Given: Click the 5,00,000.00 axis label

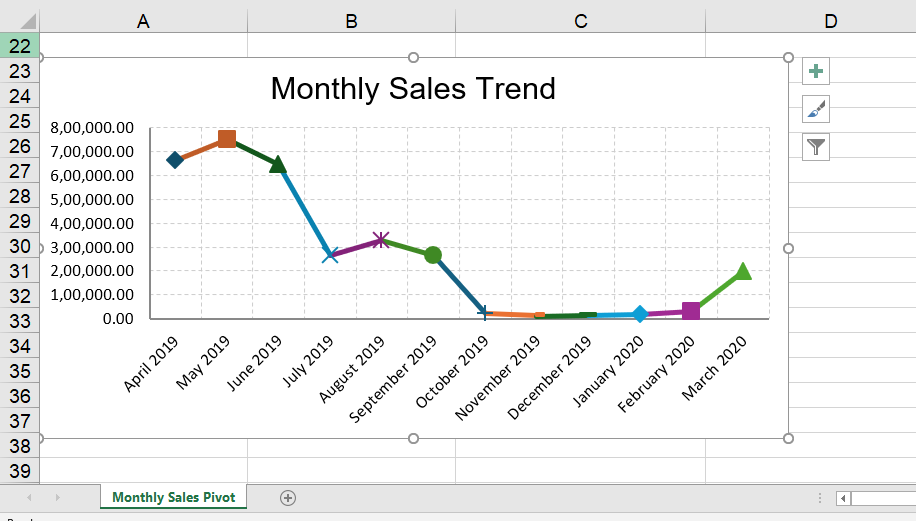Looking at the screenshot, I should click(x=92, y=199).
